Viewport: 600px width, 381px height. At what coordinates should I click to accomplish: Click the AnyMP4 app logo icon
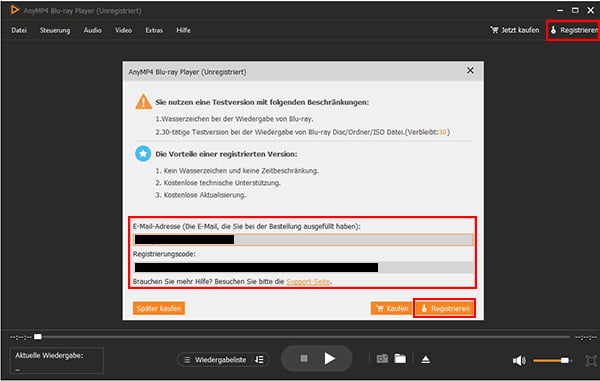15,10
